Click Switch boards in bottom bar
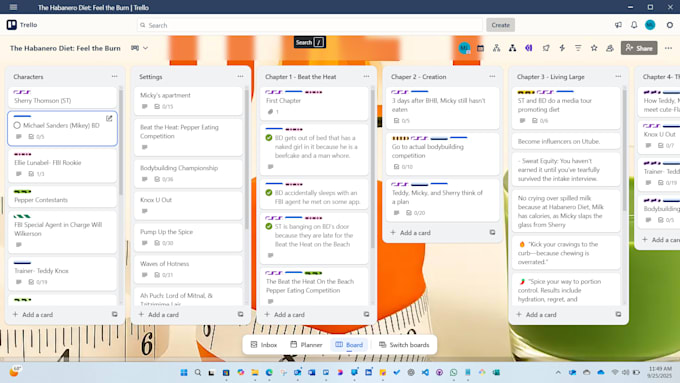Viewport: 680px width, 383px height. 404,345
